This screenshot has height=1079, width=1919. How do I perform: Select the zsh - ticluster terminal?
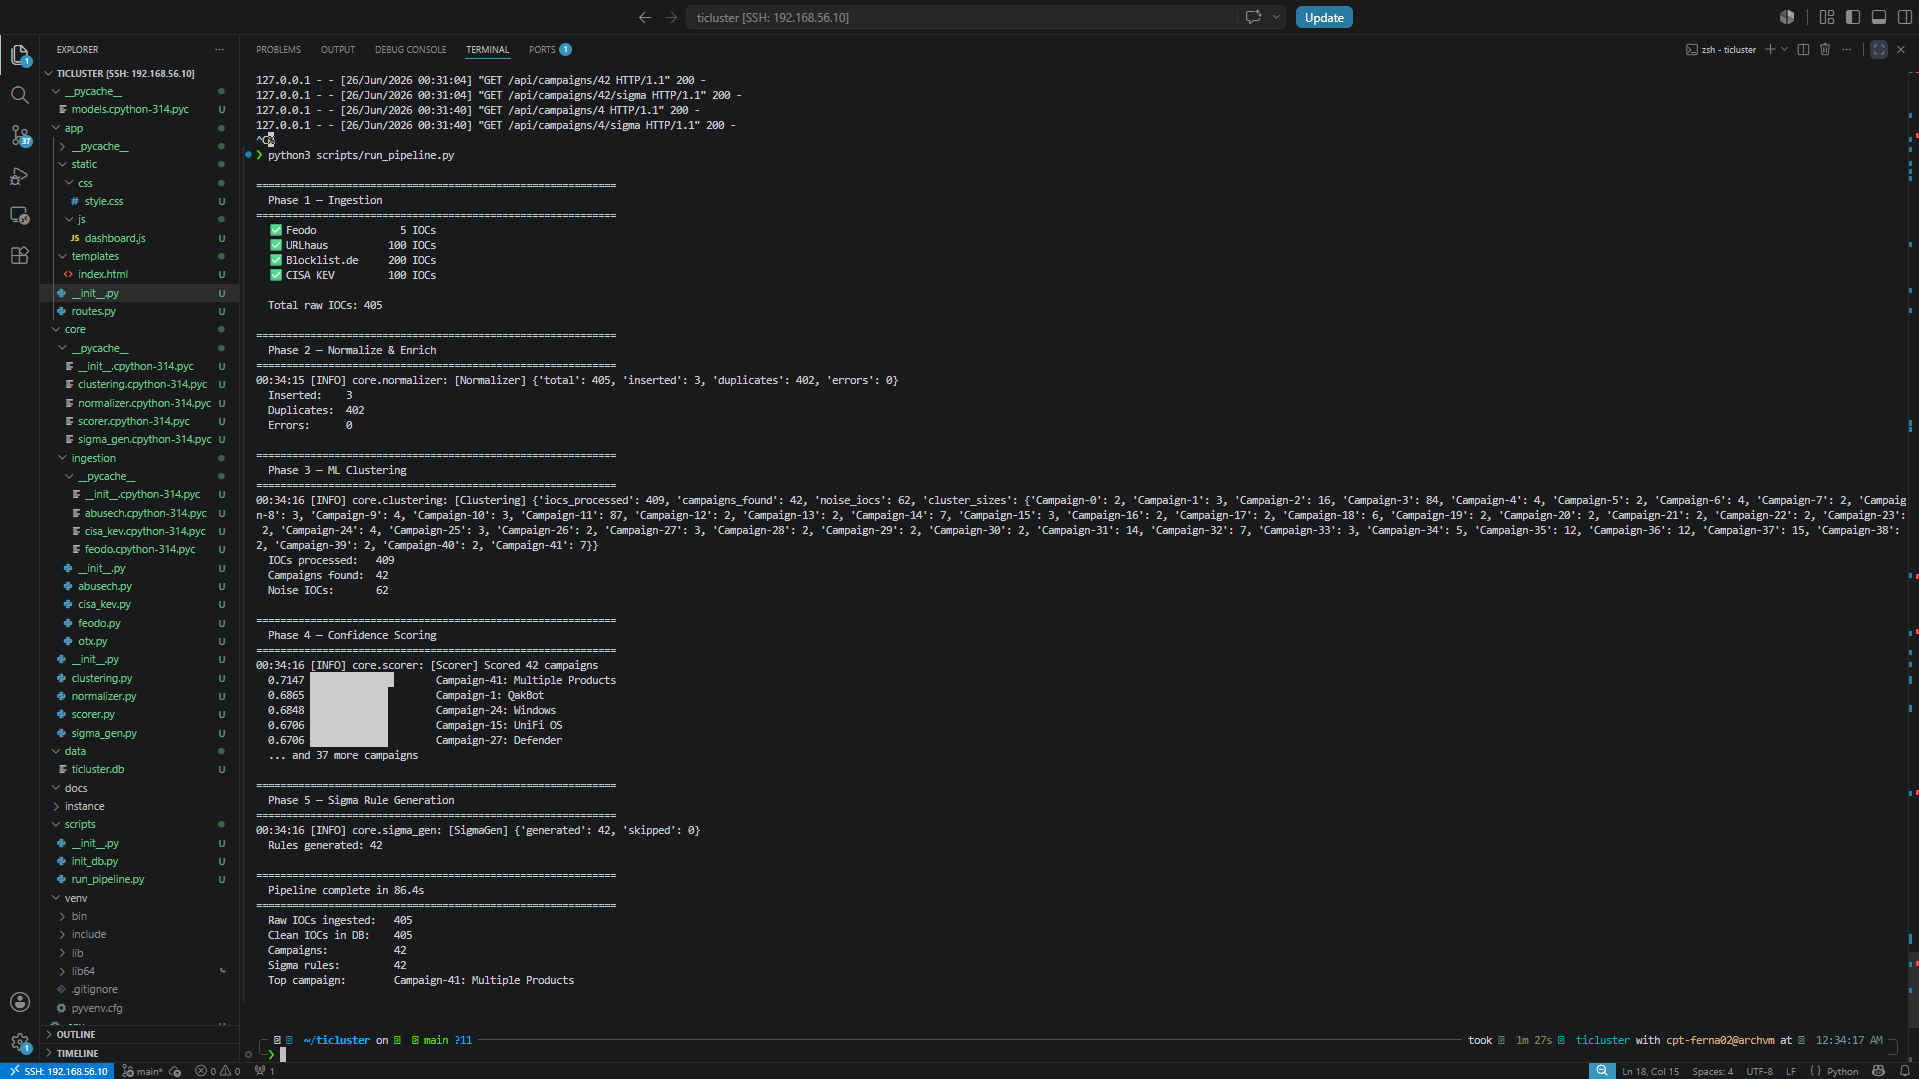tap(1721, 49)
